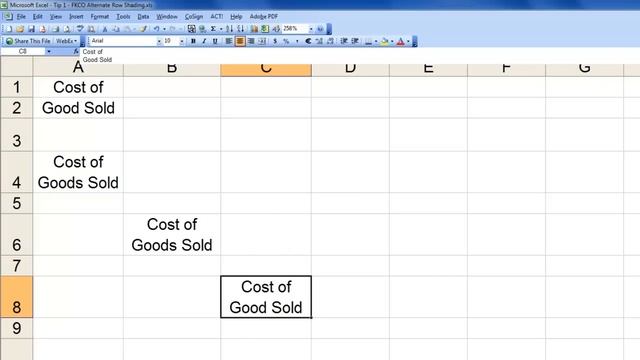Open the Format menu
Screen dimensions: 640x360
click(x=100, y=17)
